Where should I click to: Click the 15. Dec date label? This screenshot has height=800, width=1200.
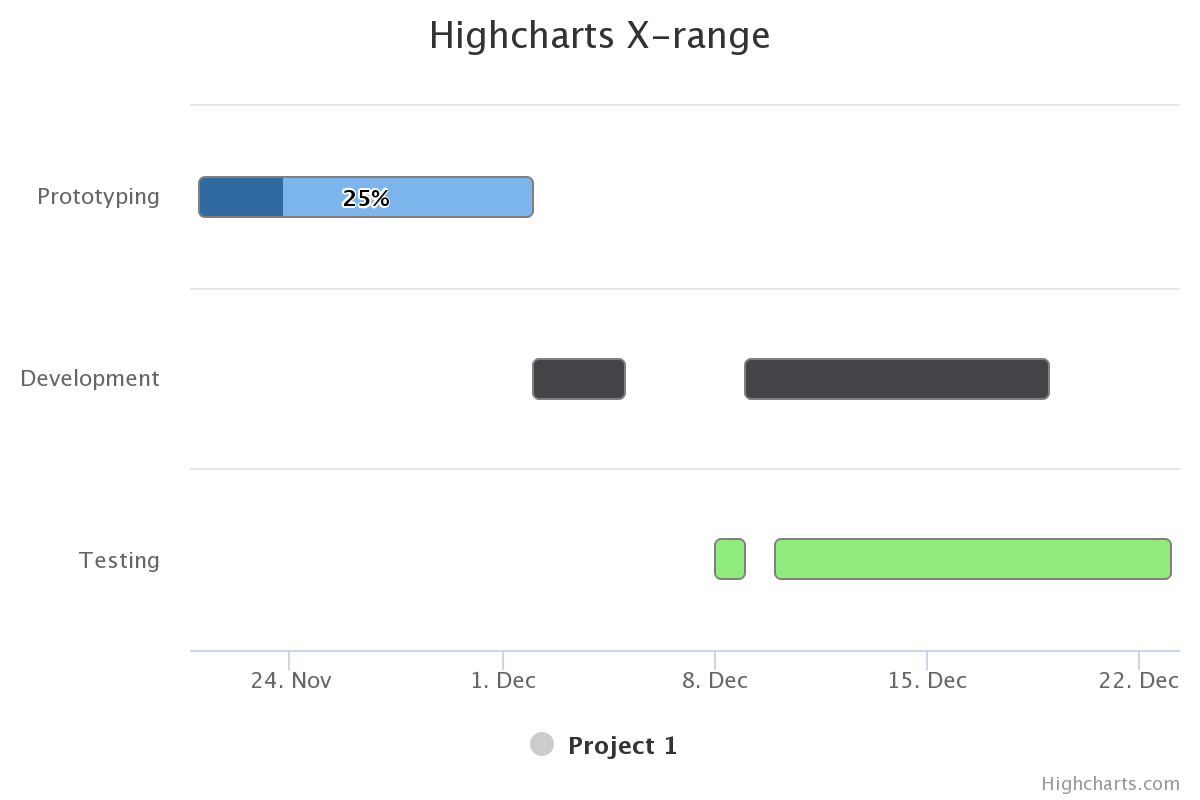click(x=927, y=681)
